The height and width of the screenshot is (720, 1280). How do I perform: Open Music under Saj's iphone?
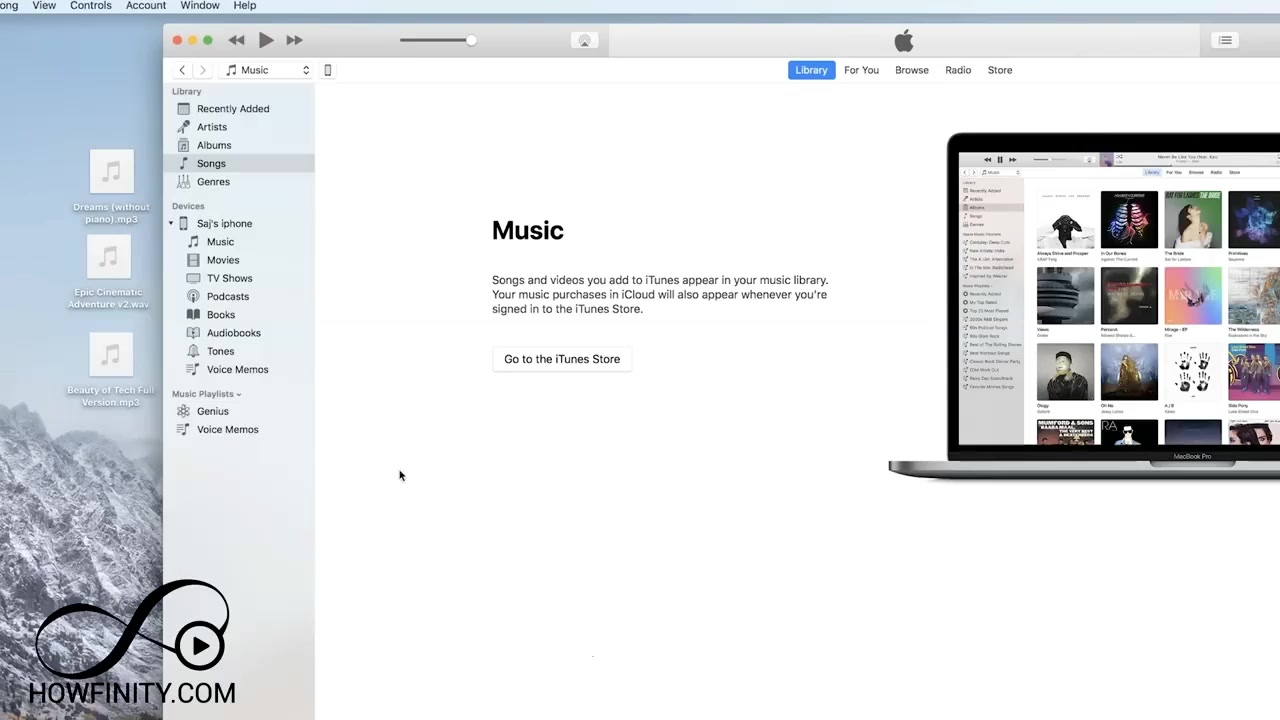click(240, 242)
